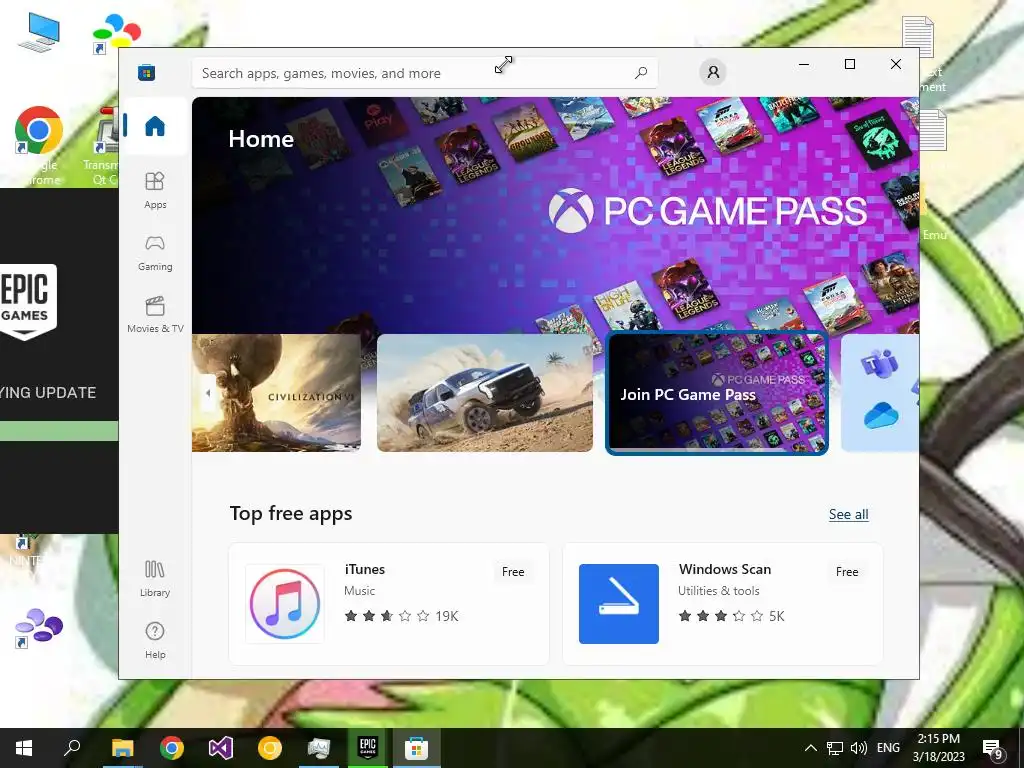Open Movies & TV section
The width and height of the screenshot is (1024, 768).
point(155,315)
